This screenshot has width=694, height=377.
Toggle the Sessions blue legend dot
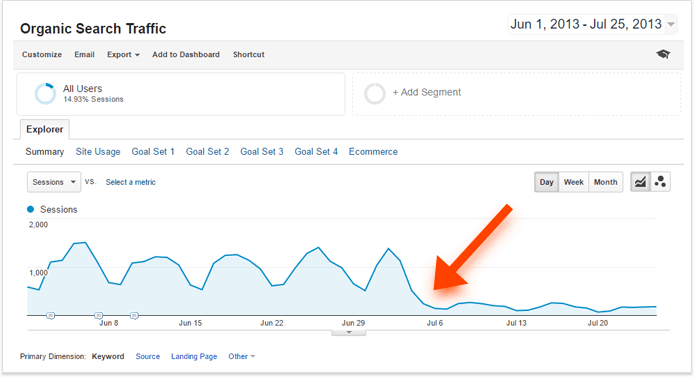point(31,209)
